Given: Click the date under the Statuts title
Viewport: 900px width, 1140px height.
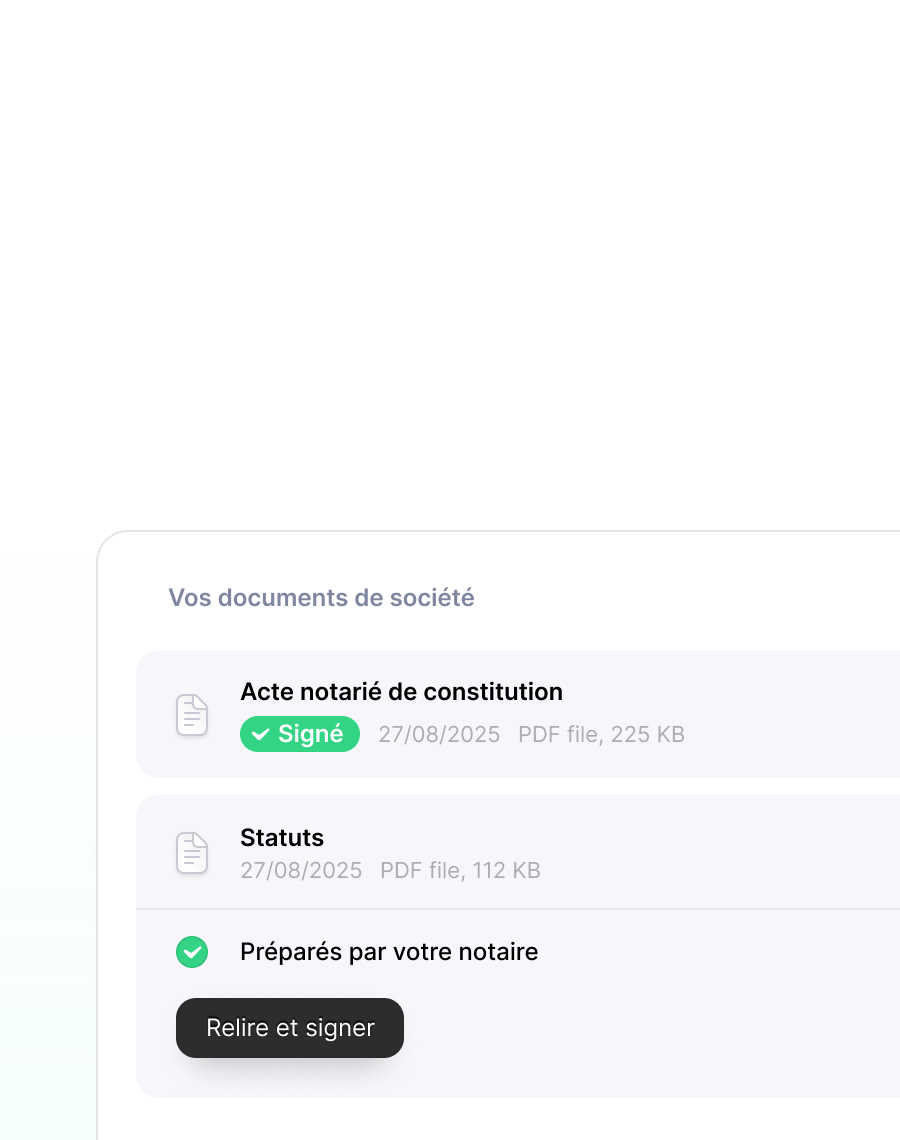Looking at the screenshot, I should point(301,871).
